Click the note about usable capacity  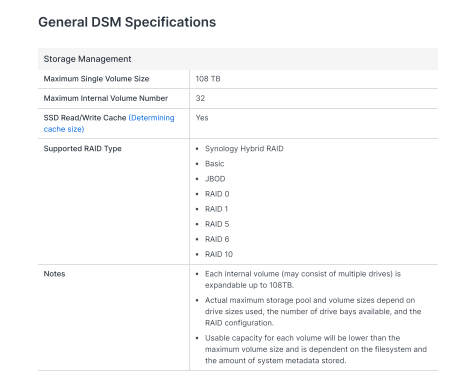click(316, 349)
